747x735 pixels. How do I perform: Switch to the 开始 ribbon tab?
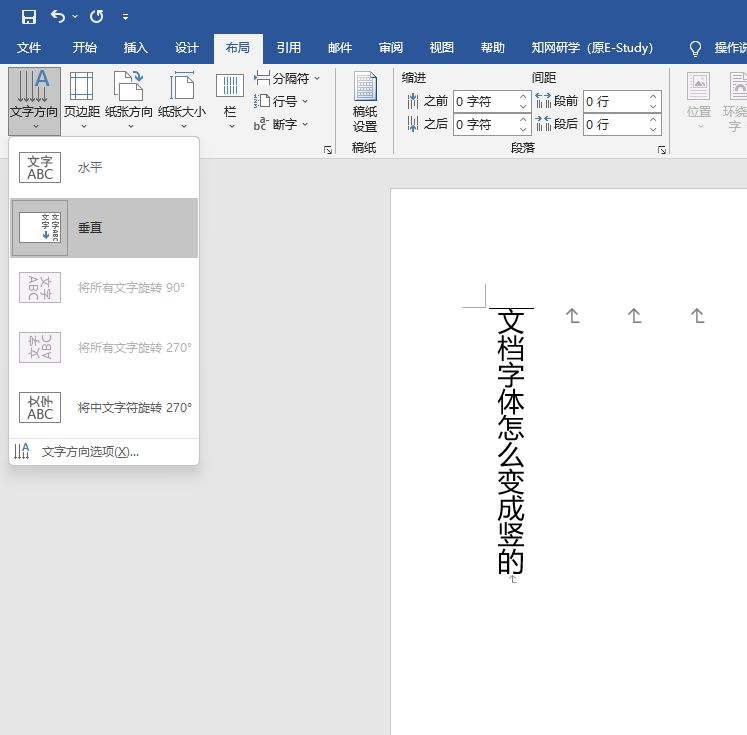point(85,48)
